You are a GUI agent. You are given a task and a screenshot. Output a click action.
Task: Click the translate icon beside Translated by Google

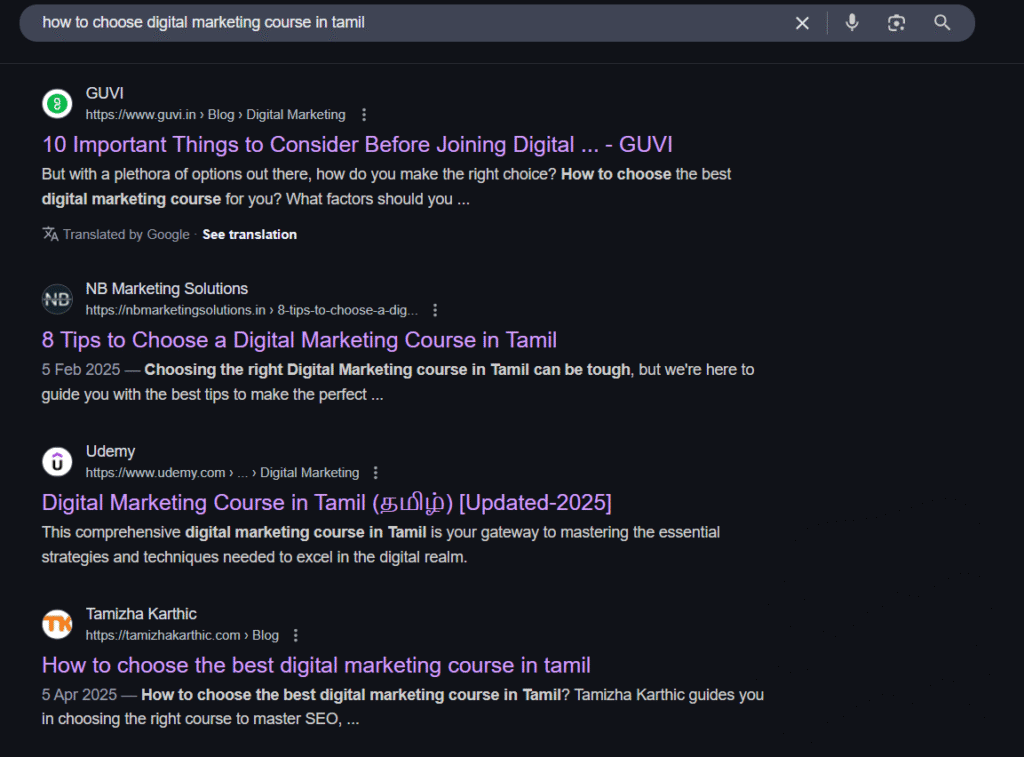click(50, 234)
